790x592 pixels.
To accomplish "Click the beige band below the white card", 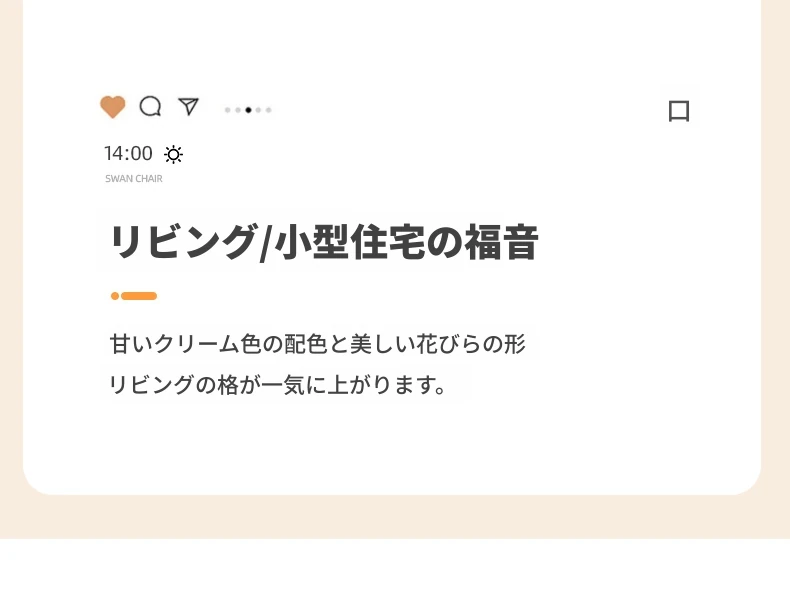I will pyautogui.click(x=395, y=517).
